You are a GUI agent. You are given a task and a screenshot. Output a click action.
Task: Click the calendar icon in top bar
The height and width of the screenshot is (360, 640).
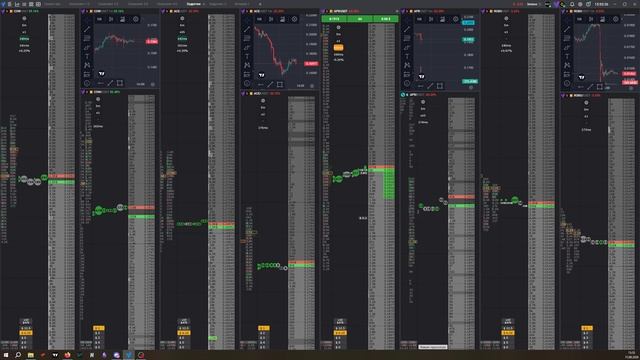click(x=588, y=4)
